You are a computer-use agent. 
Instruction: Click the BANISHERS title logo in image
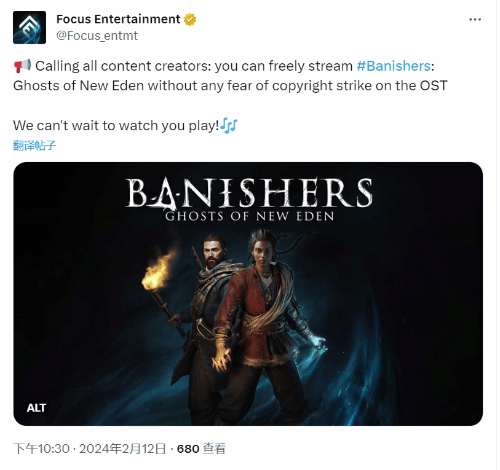[249, 193]
